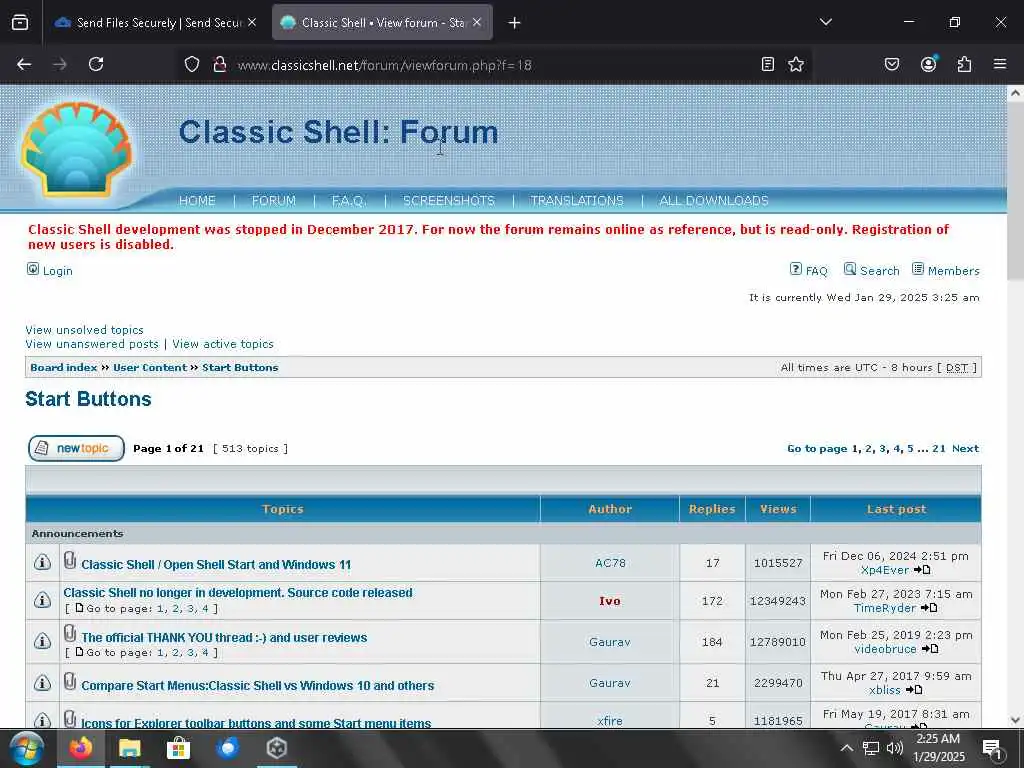The width and height of the screenshot is (1024, 768).
Task: Reload the page with refresh icon
Action: point(96,64)
